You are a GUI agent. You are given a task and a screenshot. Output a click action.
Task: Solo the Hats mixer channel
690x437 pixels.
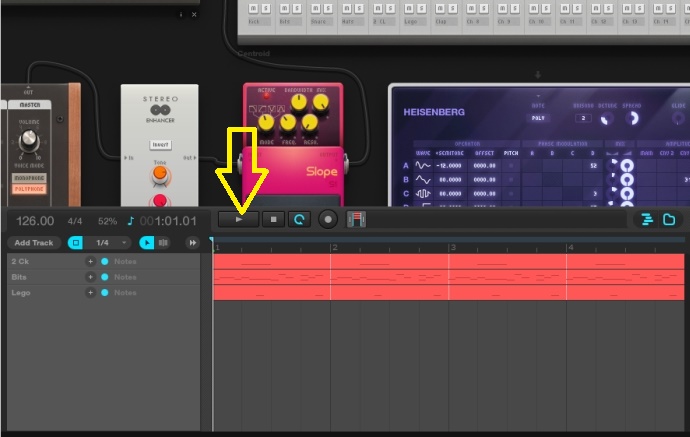[x=359, y=8]
